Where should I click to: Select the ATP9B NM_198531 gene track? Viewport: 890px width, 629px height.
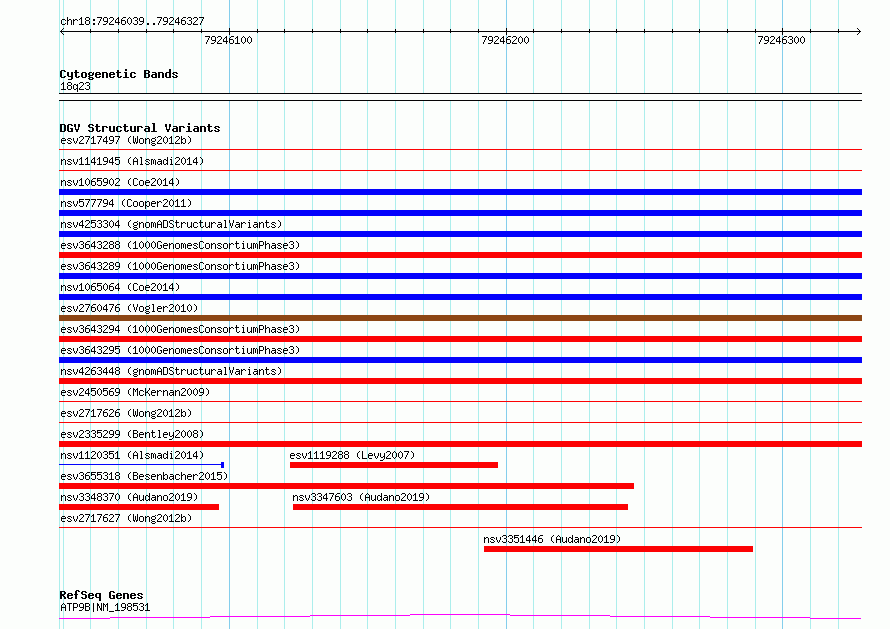click(x=460, y=616)
